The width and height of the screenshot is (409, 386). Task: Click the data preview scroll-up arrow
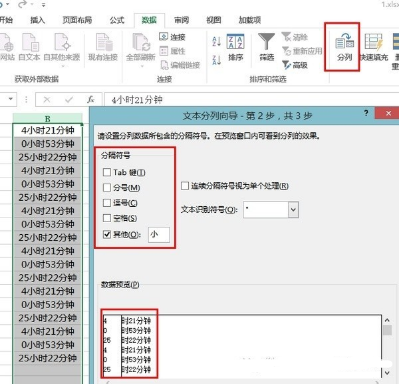click(387, 320)
